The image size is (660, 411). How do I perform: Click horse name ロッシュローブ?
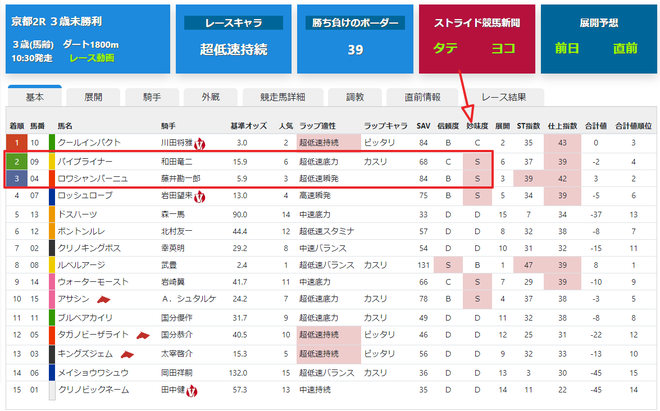[x=85, y=195]
